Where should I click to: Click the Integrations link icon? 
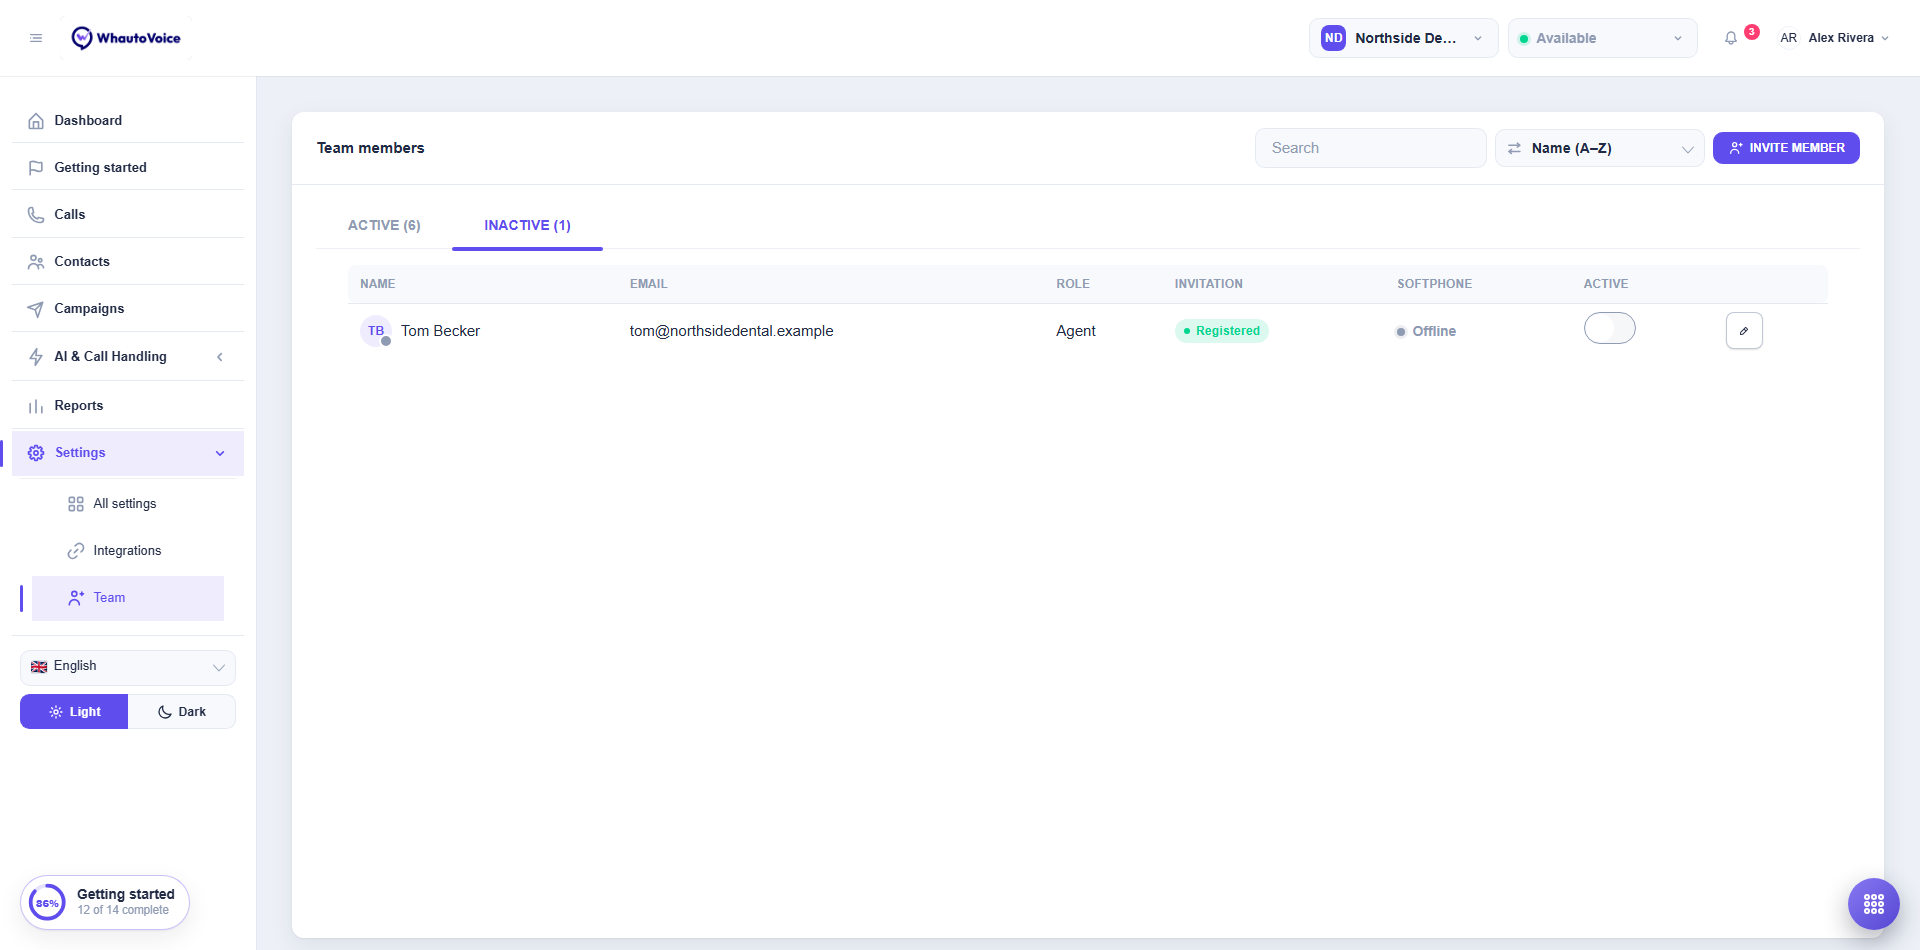click(x=76, y=551)
